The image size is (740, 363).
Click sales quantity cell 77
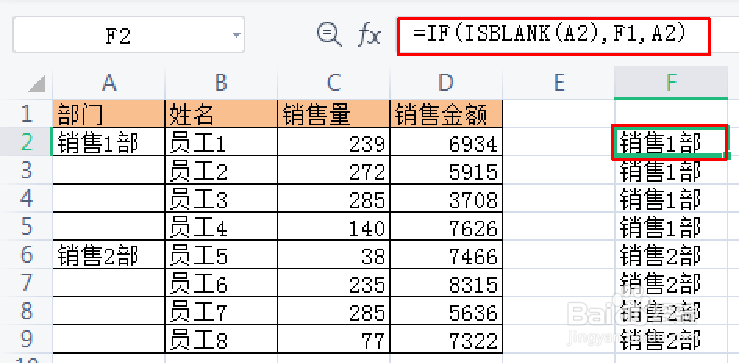[x=334, y=339]
